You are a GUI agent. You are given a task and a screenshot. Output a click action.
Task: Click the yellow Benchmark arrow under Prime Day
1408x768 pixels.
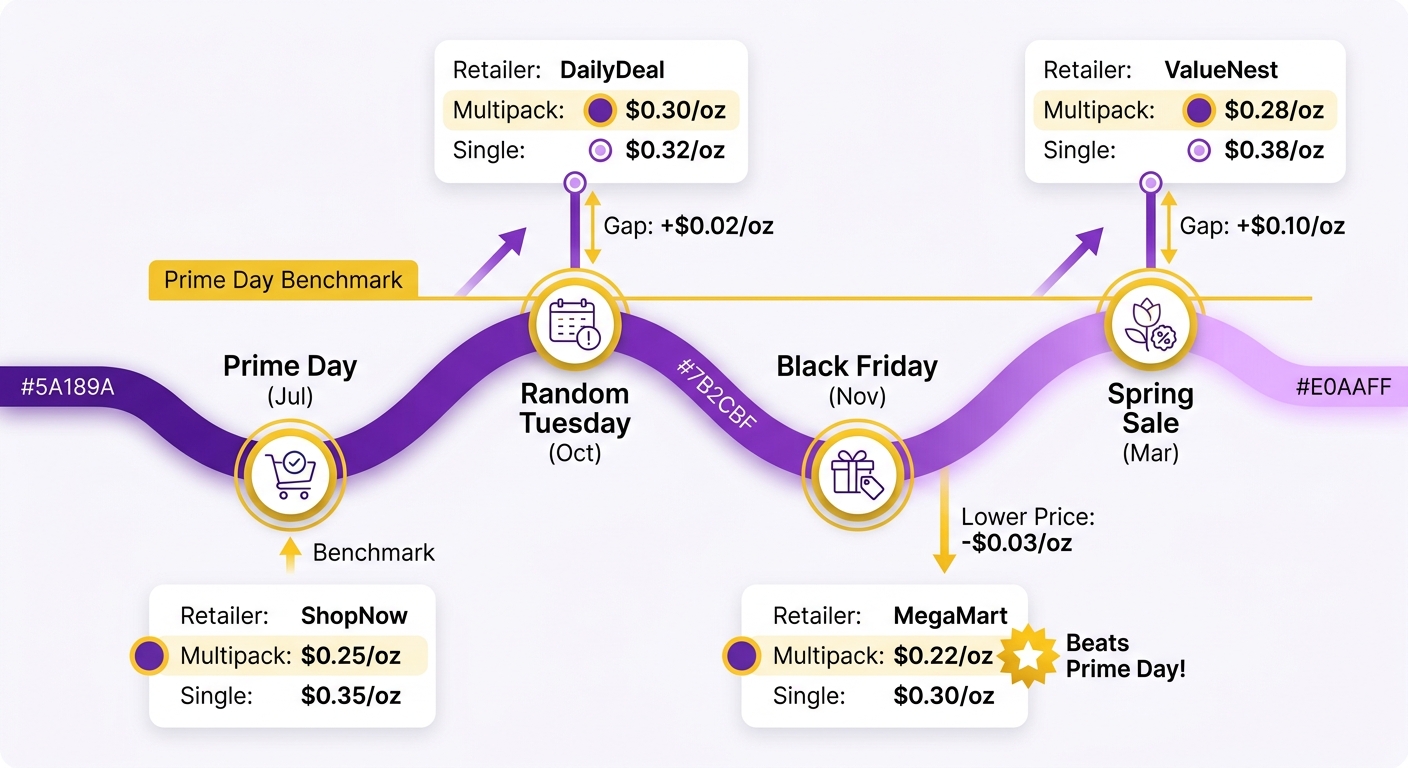pyautogui.click(x=290, y=555)
